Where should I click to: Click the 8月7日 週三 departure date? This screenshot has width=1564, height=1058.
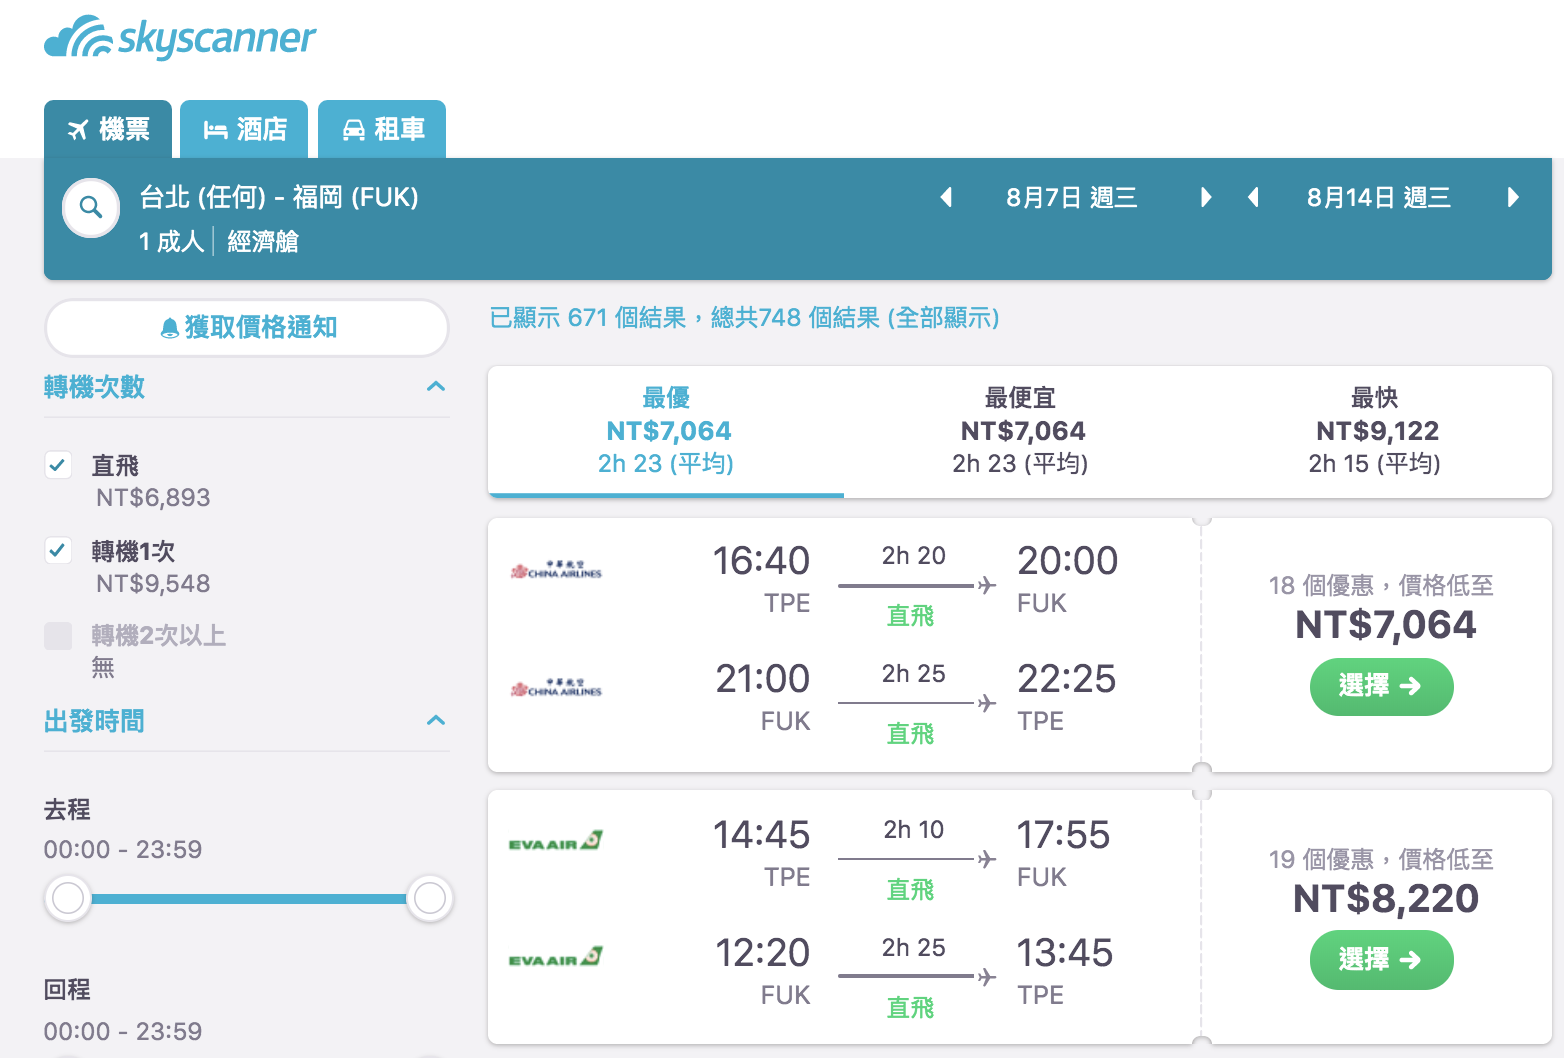pos(1072,197)
